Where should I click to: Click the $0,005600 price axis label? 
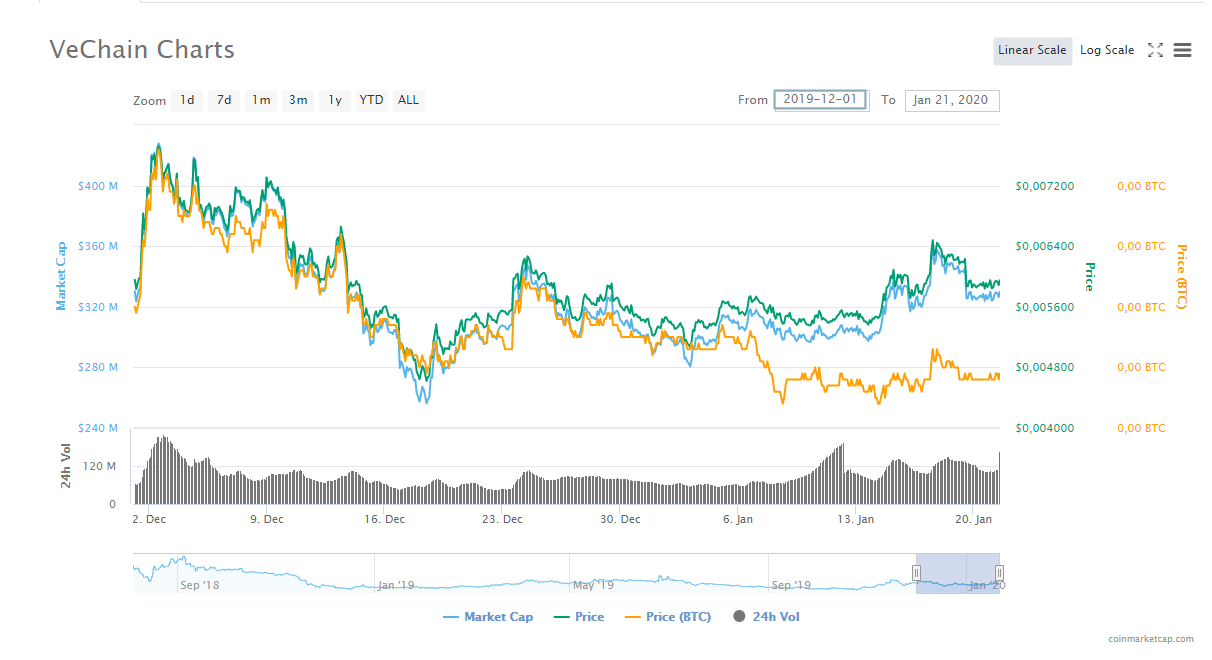click(x=1045, y=307)
